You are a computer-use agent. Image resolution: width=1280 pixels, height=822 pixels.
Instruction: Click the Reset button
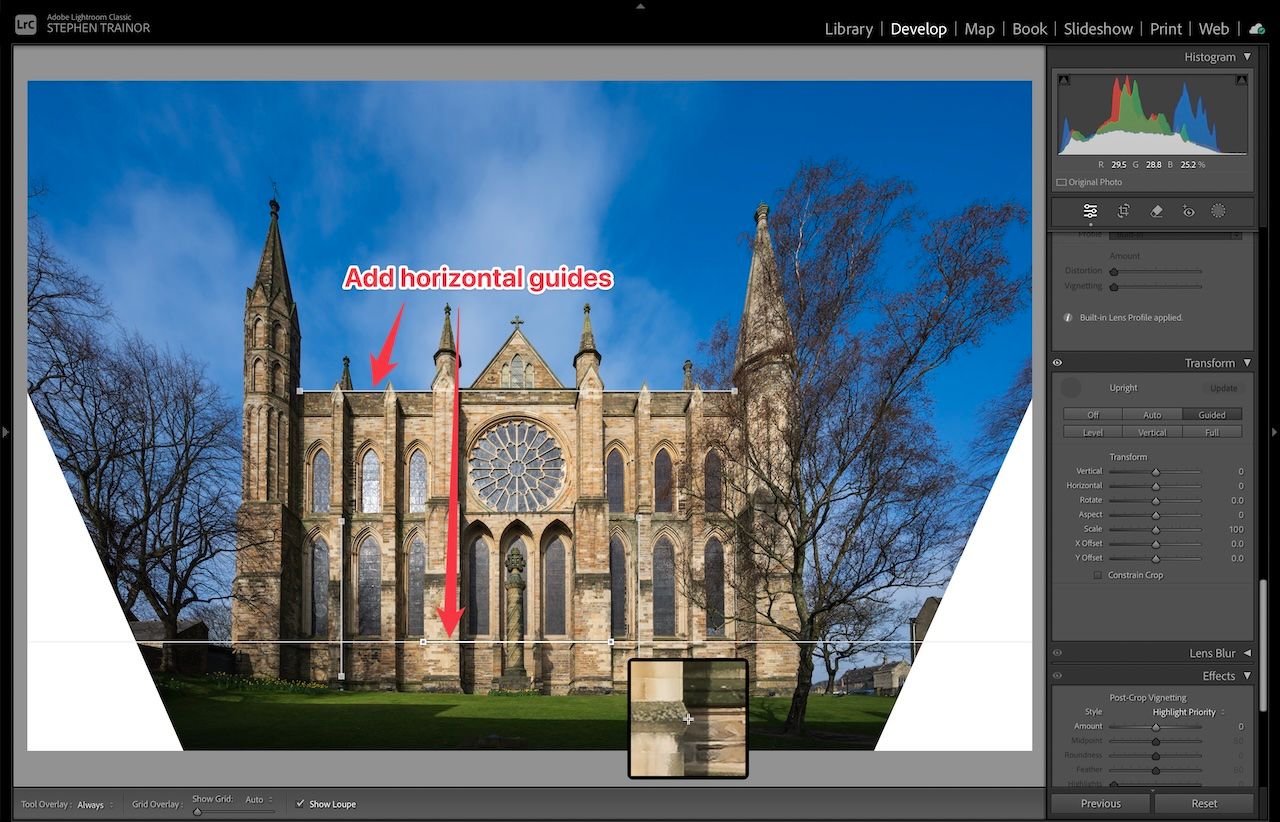point(1204,803)
